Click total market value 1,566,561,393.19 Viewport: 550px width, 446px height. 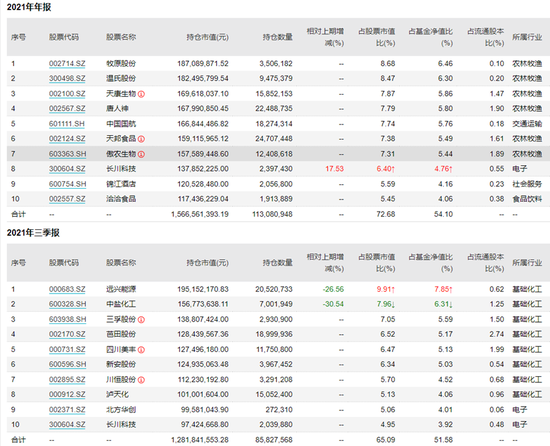coord(200,214)
